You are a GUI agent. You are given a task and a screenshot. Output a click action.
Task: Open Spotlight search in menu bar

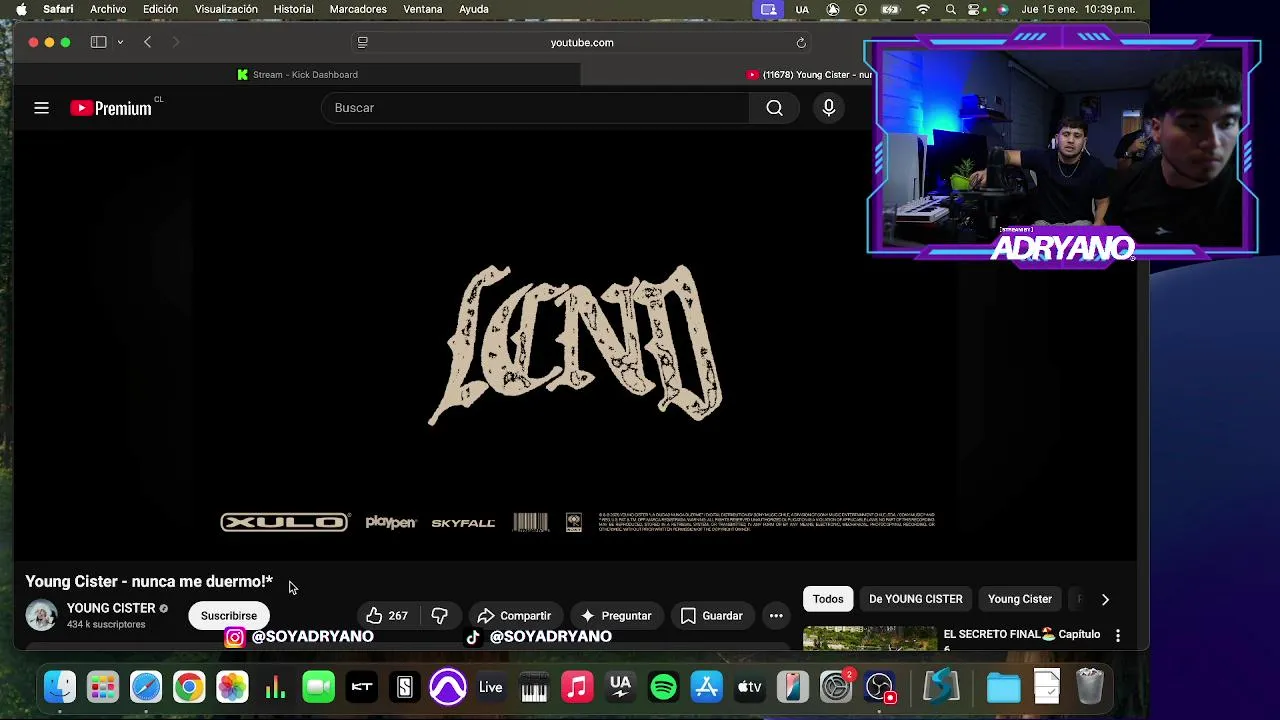950,9
